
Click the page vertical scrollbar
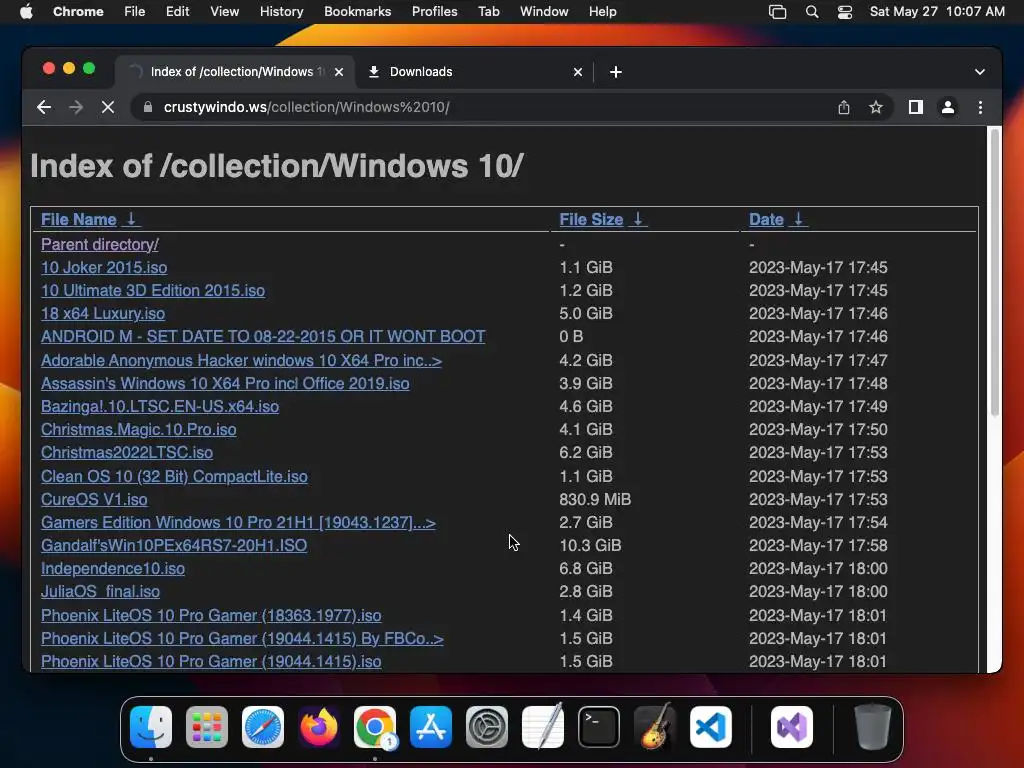(995, 273)
